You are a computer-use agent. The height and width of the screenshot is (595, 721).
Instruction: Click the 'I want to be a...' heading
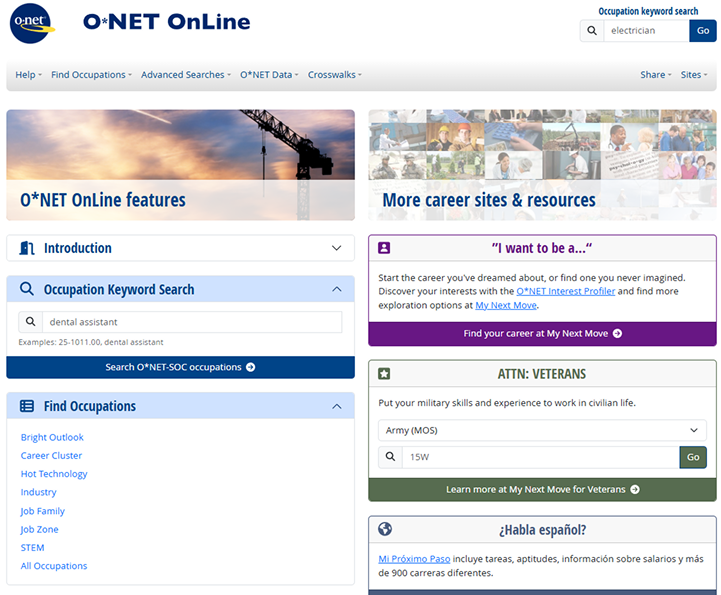pyautogui.click(x=542, y=248)
